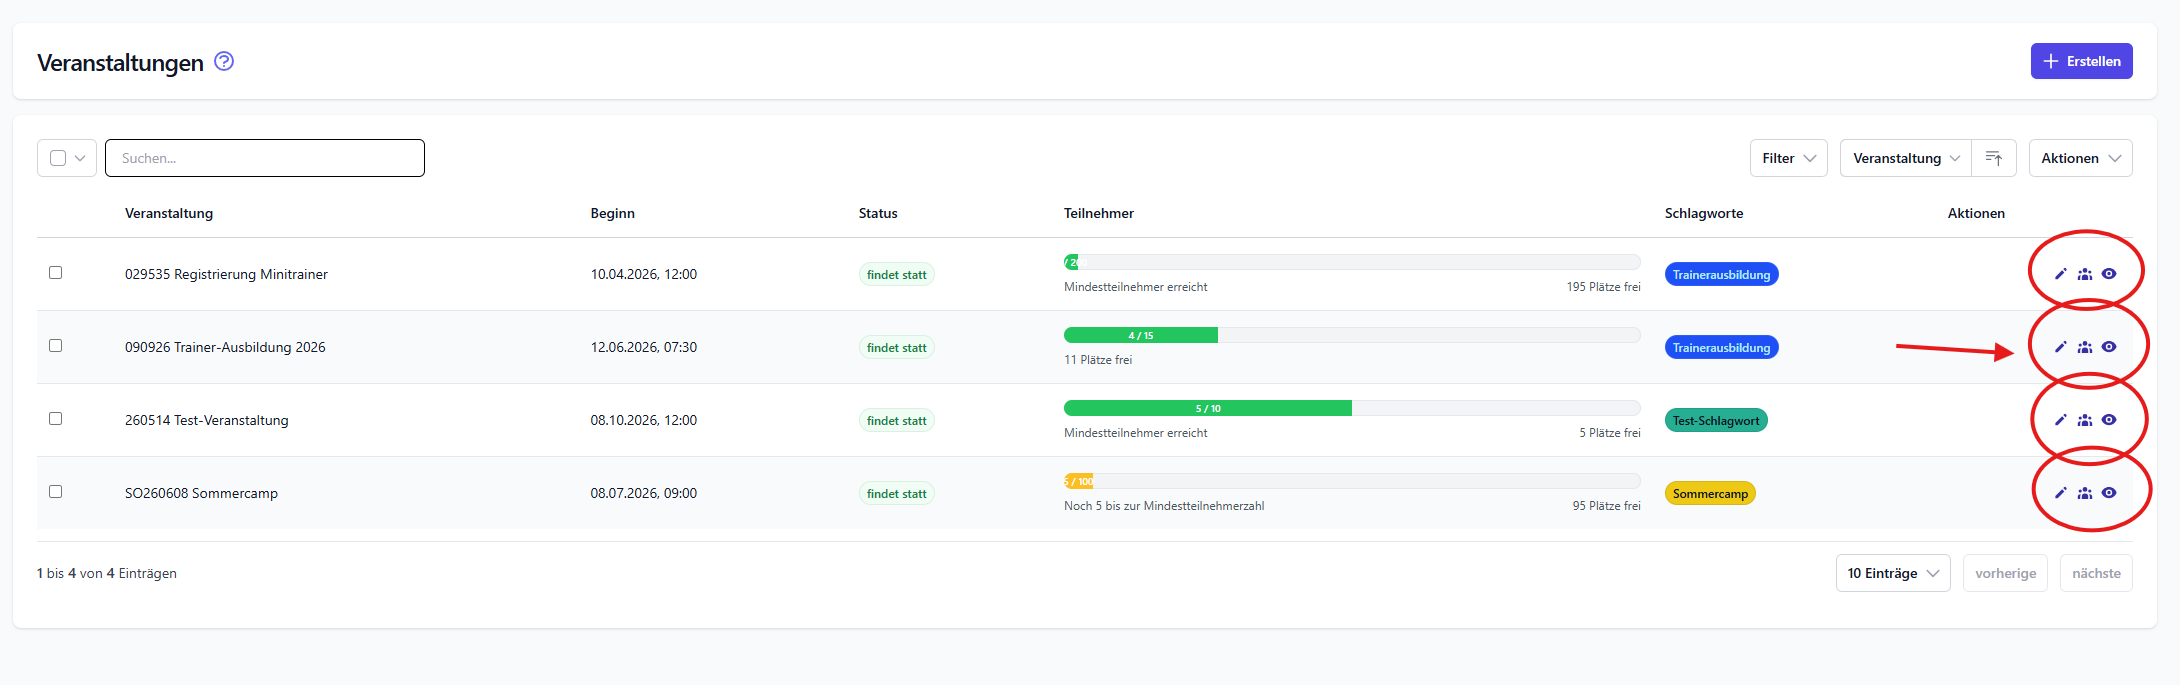The width and height of the screenshot is (2180, 685).
Task: View details of 029535 Registrierung Minitrainer
Action: pyautogui.click(x=2109, y=274)
